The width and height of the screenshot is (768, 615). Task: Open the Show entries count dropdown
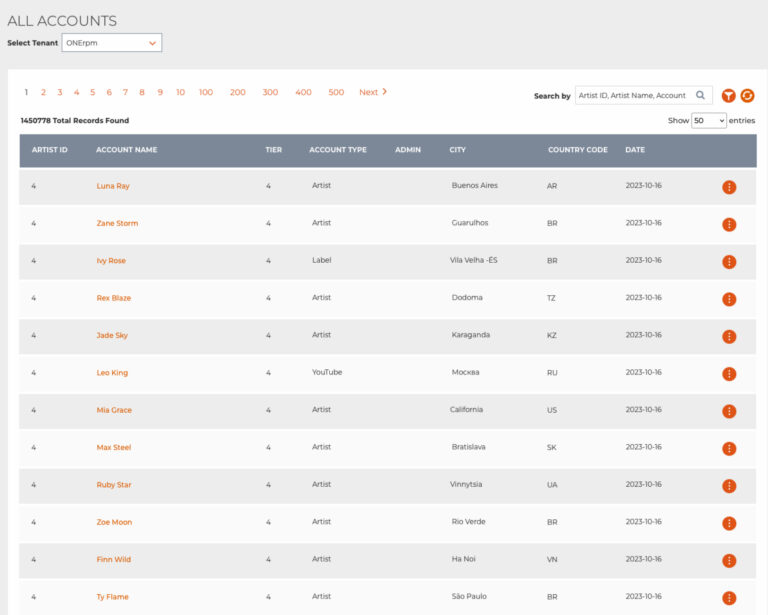[709, 120]
